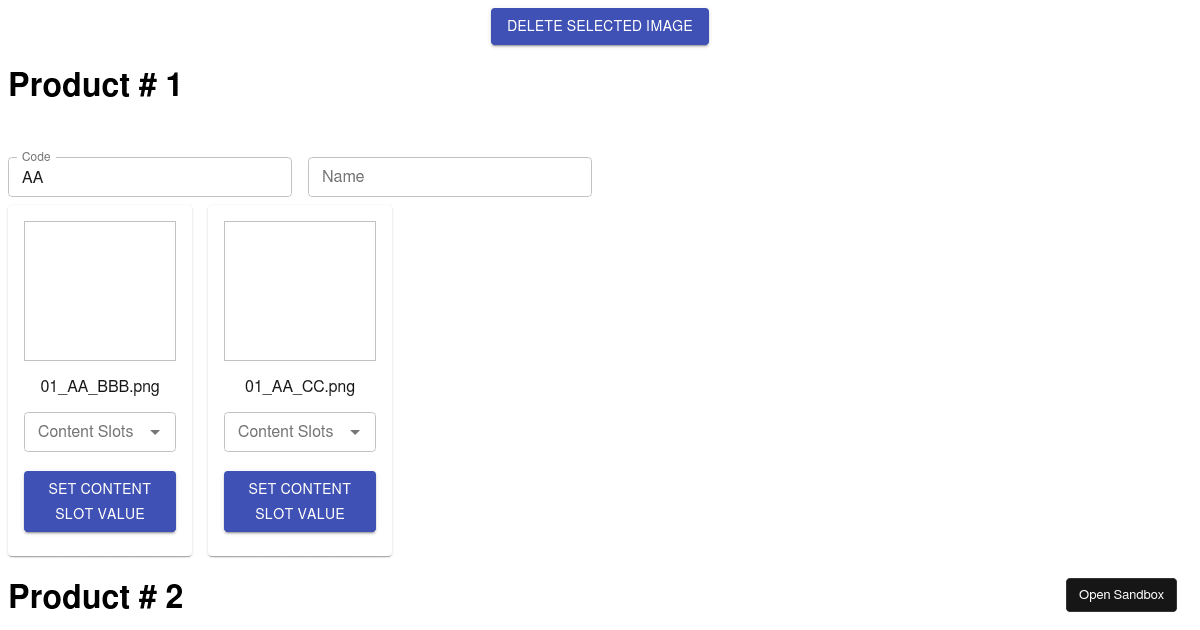Click the 01_AA_CC.png filename label
Image resolution: width=1200 pixels, height=630 pixels.
click(300, 387)
